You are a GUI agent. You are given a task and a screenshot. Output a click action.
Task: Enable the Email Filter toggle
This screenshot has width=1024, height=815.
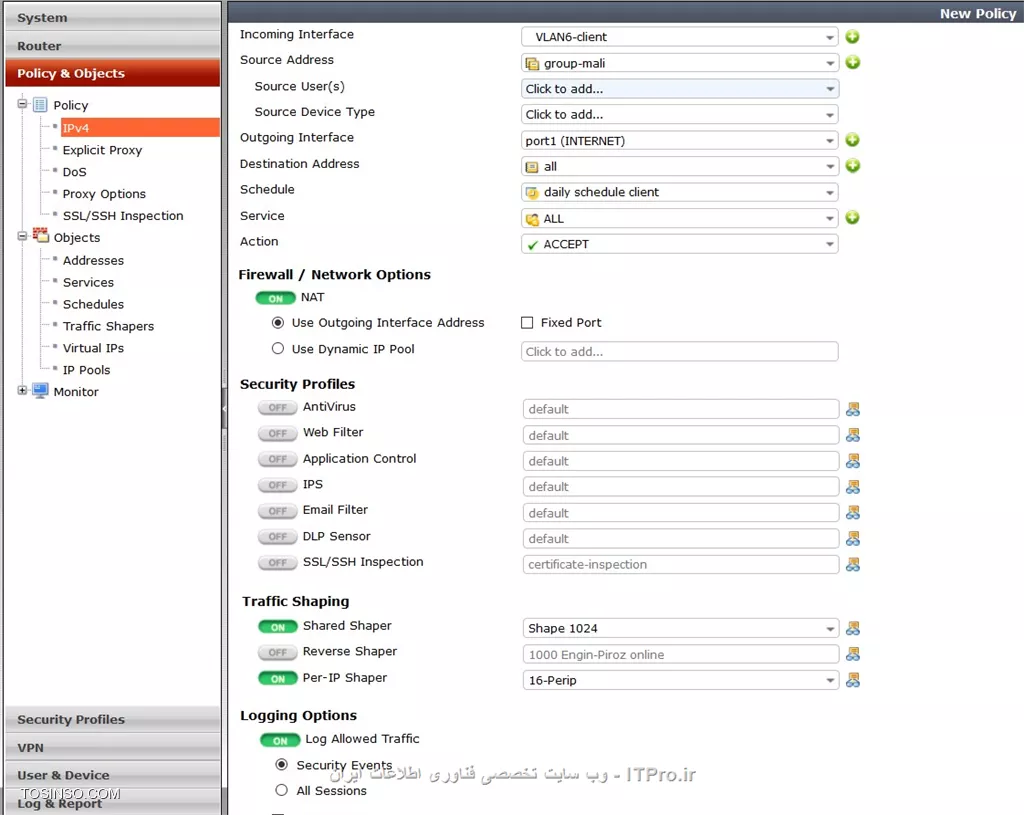pos(278,511)
